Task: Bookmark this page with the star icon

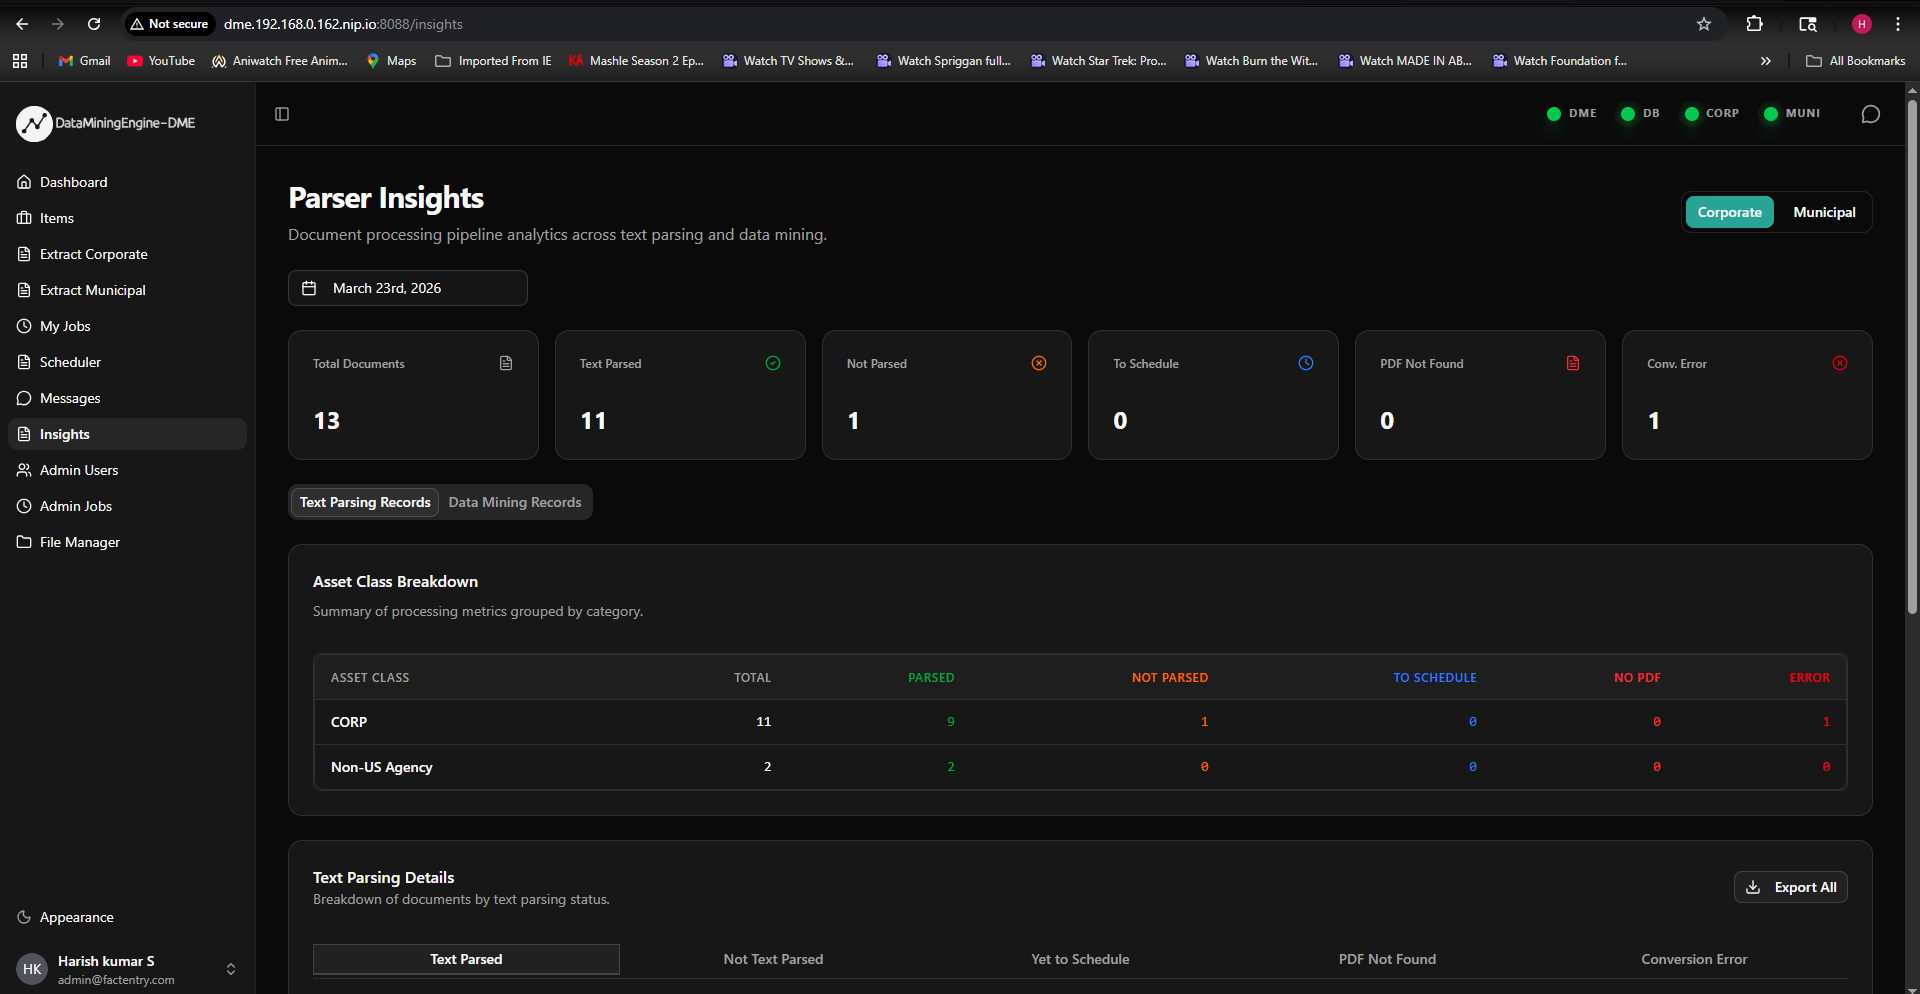Action: point(1704,24)
